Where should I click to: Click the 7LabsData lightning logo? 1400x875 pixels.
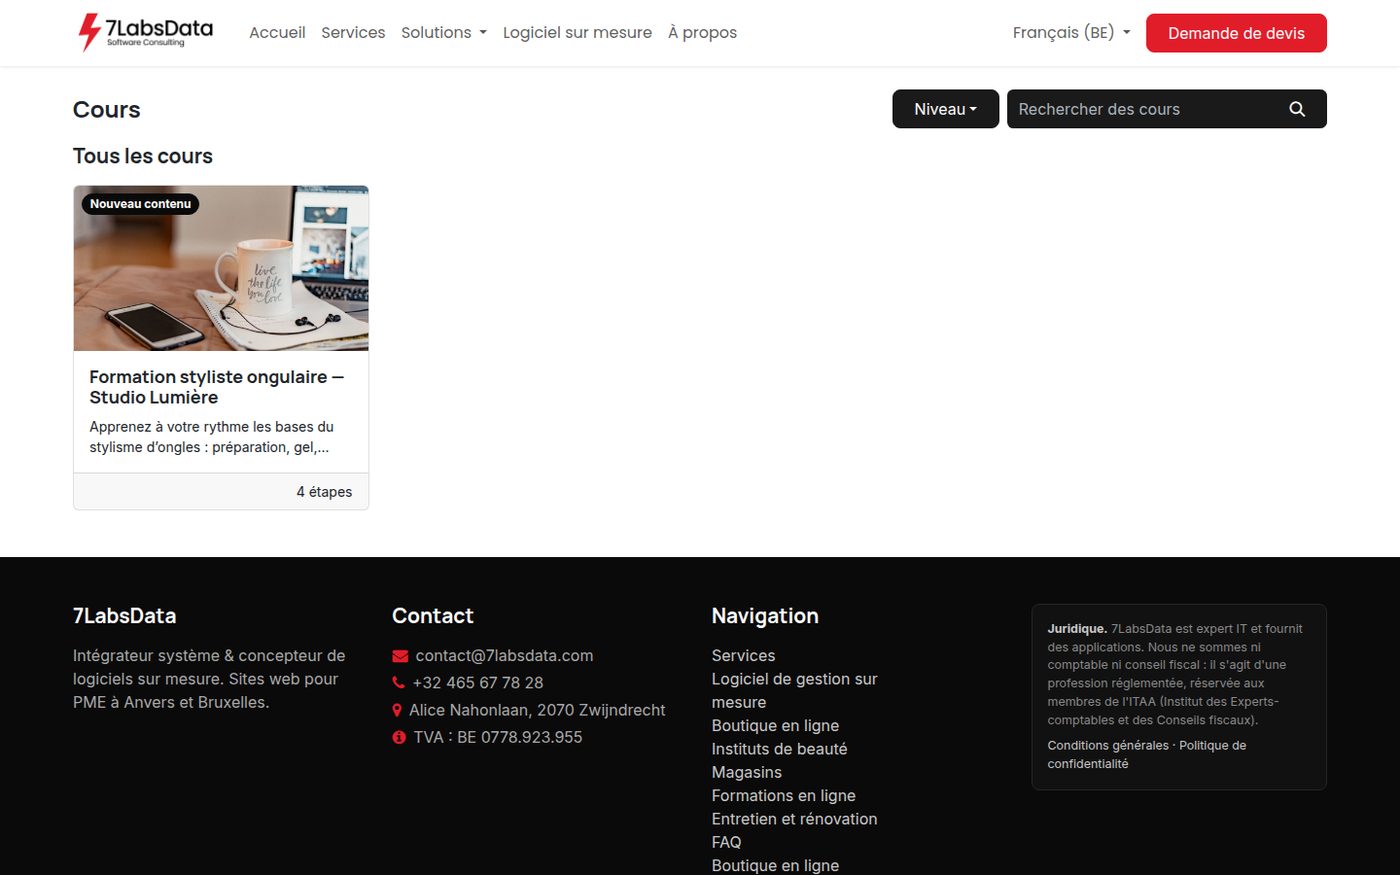[x=145, y=32]
